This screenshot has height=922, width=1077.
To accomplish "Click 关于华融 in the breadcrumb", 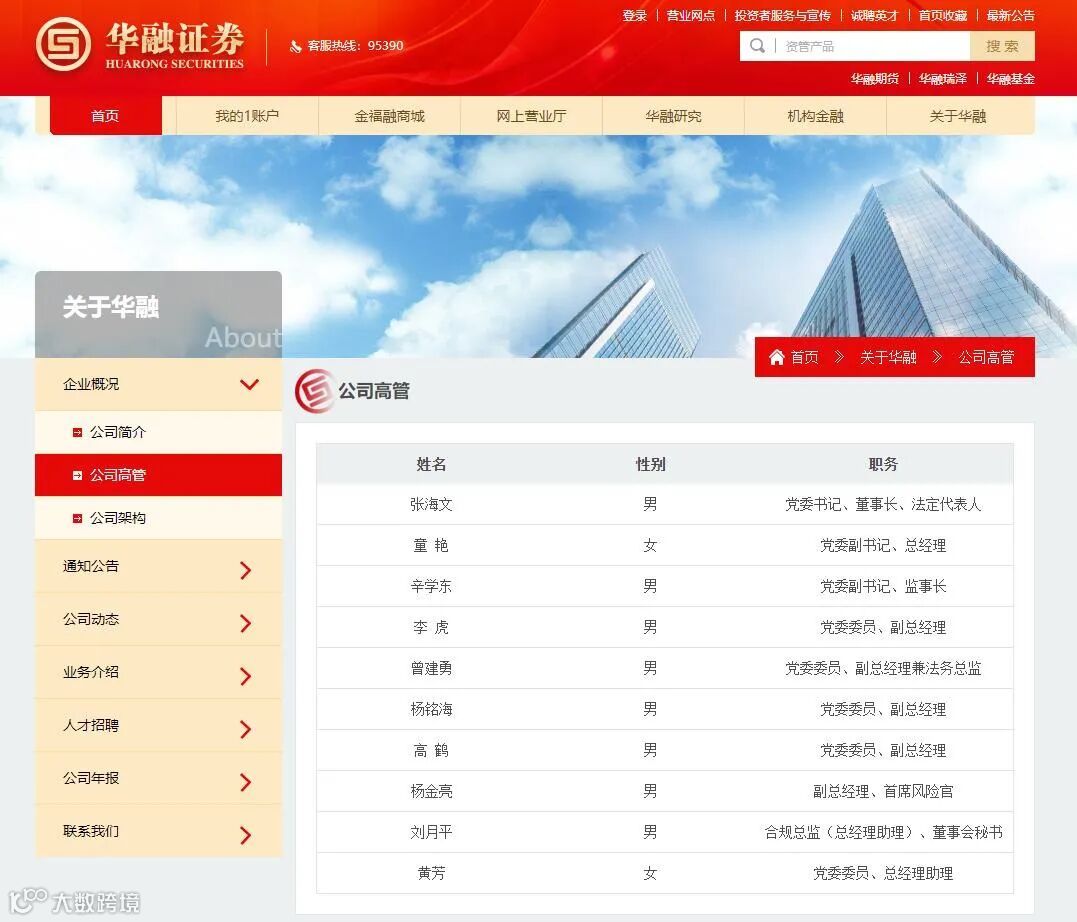I will pos(888,357).
